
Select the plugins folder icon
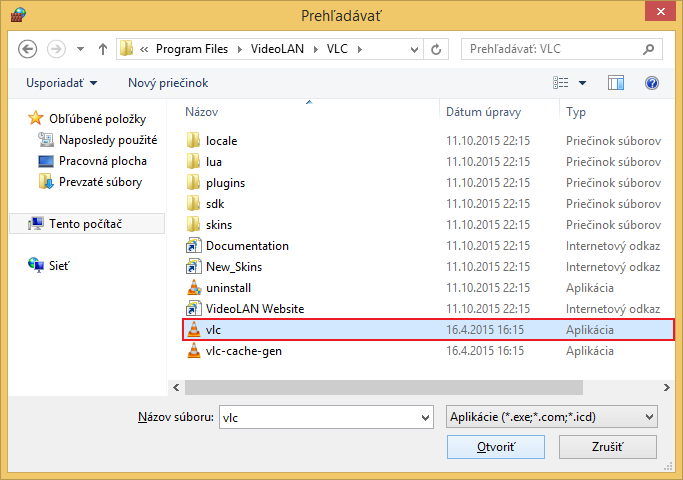[x=193, y=183]
